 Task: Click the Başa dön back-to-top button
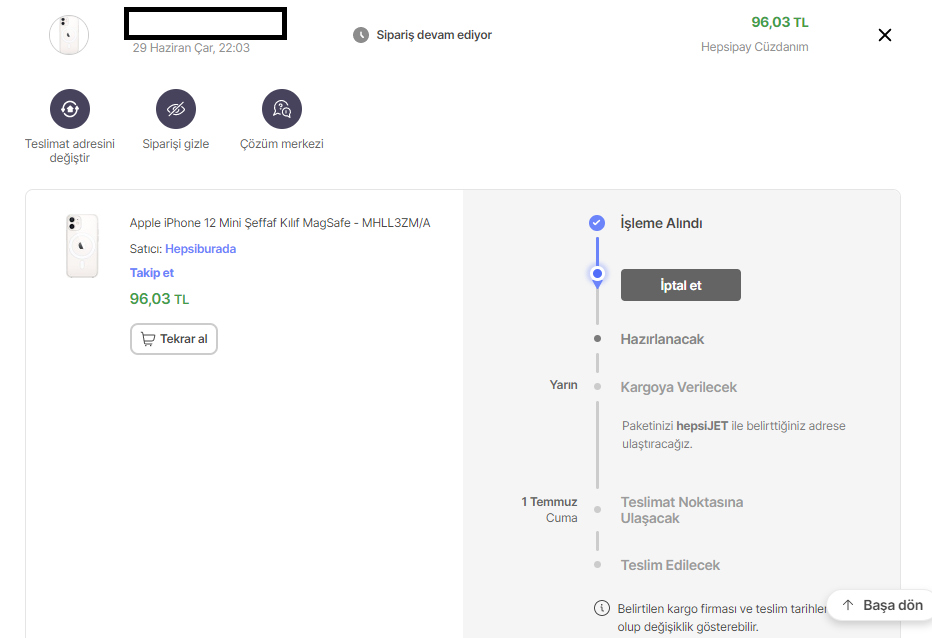click(x=880, y=605)
